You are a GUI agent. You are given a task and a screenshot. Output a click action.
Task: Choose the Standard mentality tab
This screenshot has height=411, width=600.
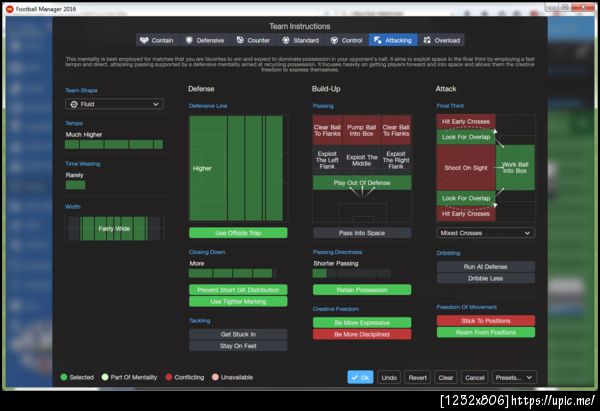(x=300, y=40)
